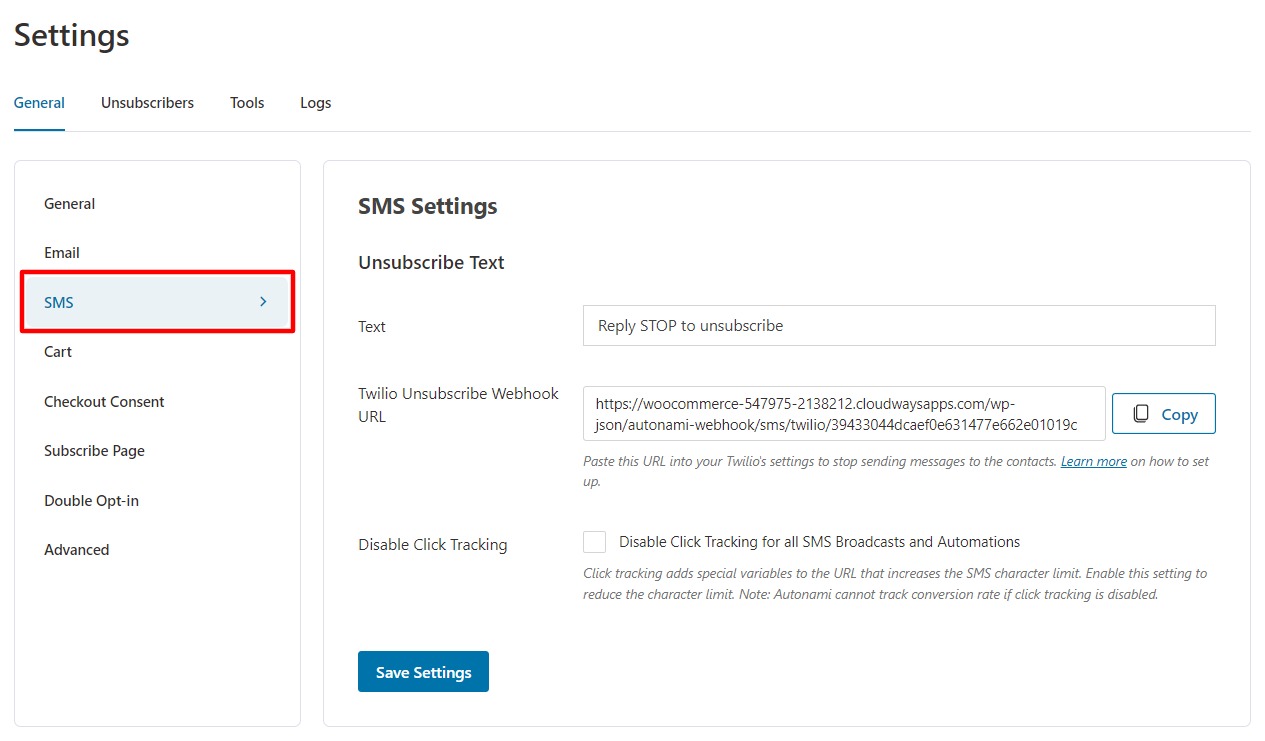The image size is (1265, 741).
Task: Click the Save Settings button
Action: (423, 672)
